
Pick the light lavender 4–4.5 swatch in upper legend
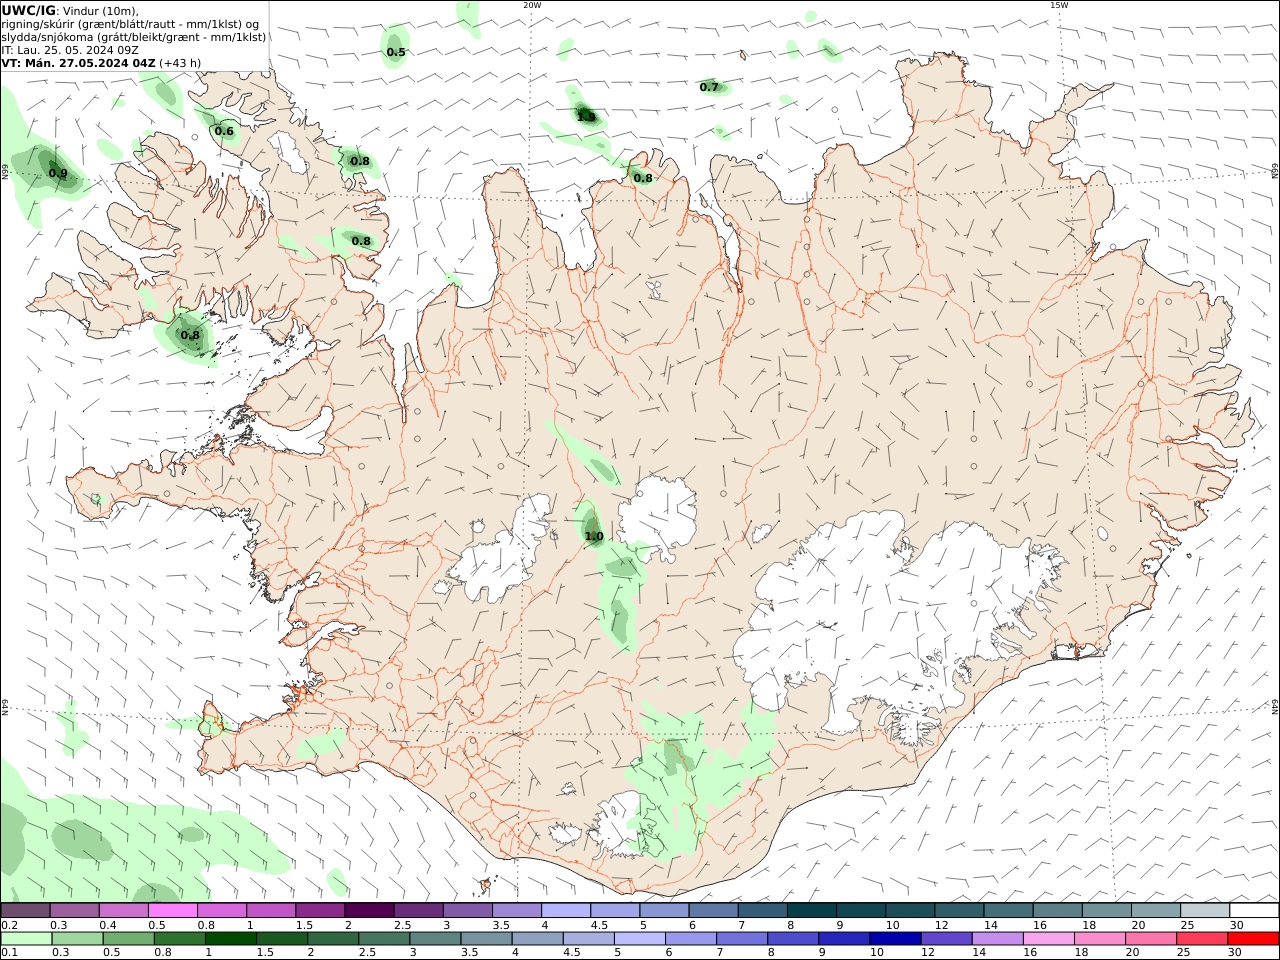coord(565,911)
